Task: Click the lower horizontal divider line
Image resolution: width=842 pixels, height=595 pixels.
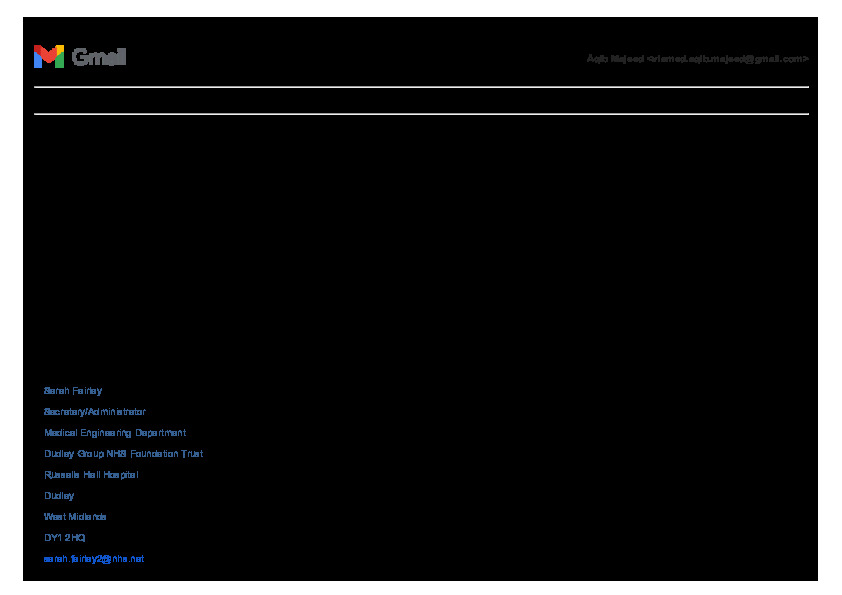Action: point(420,114)
